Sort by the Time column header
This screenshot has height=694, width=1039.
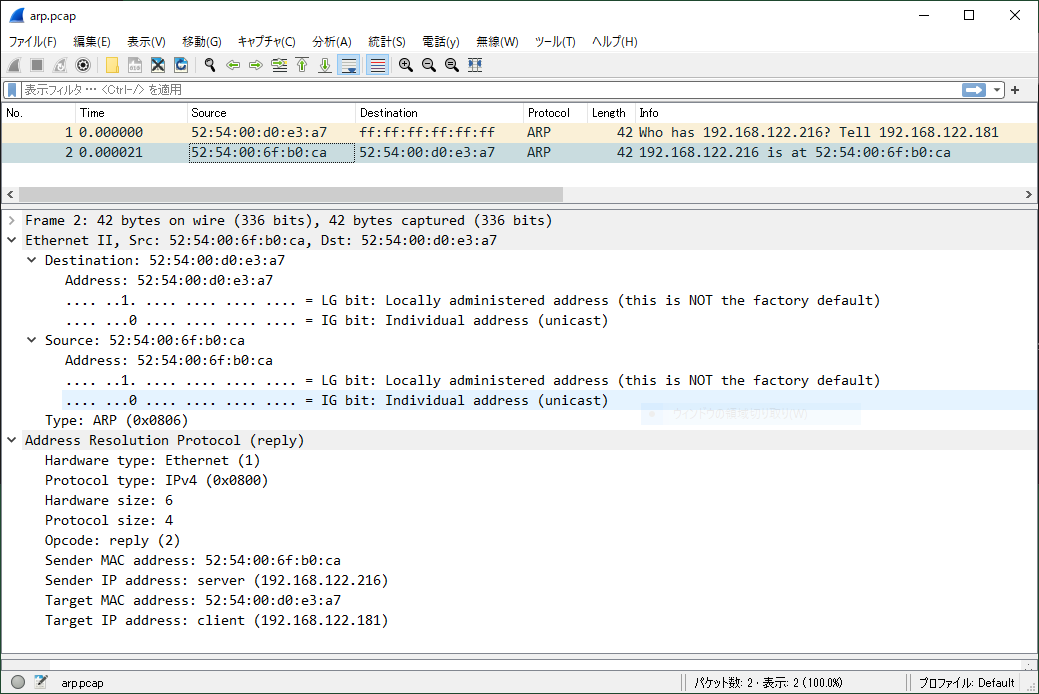point(131,113)
